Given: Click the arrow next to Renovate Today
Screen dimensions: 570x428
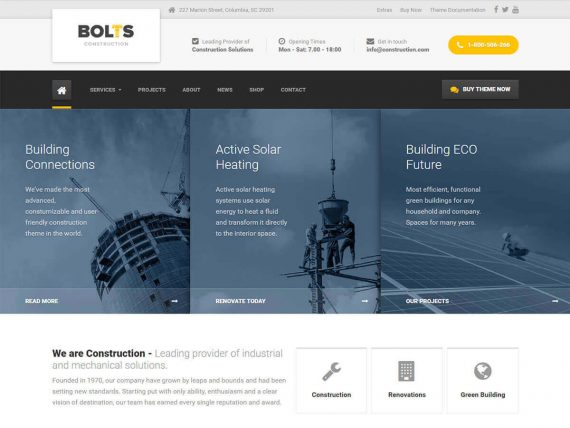Looking at the screenshot, I should coord(365,301).
